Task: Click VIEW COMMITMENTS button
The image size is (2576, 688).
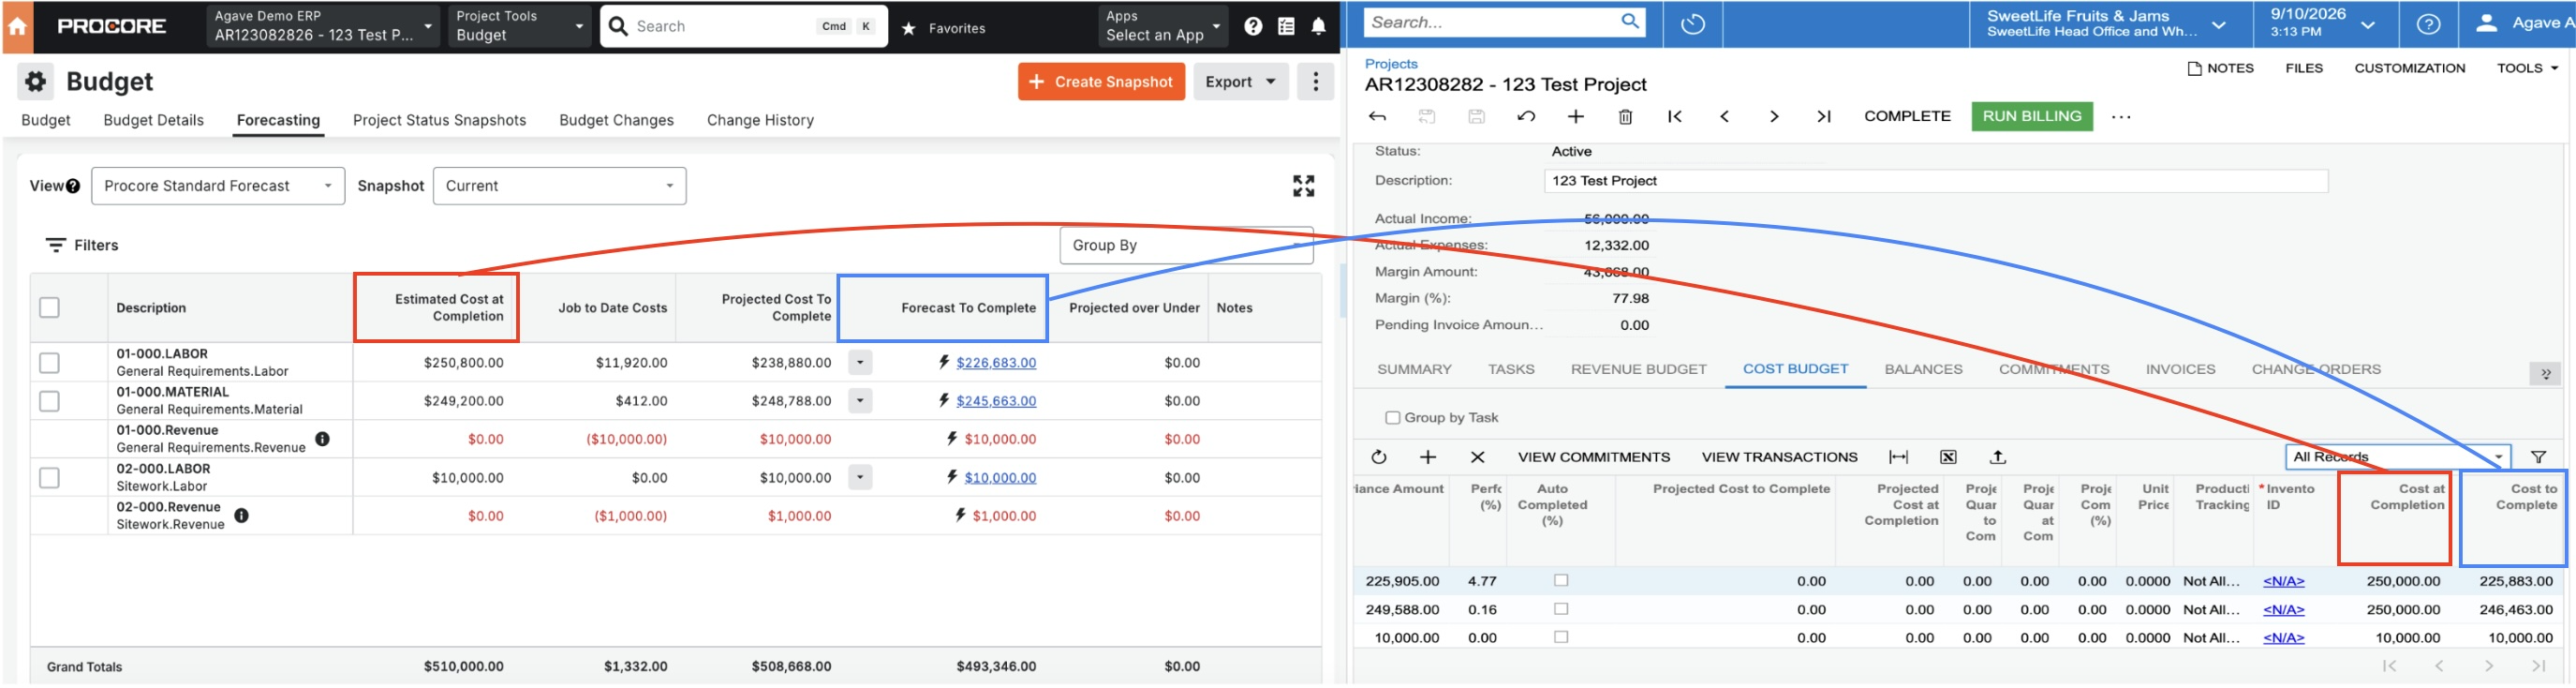Action: click(x=1593, y=457)
